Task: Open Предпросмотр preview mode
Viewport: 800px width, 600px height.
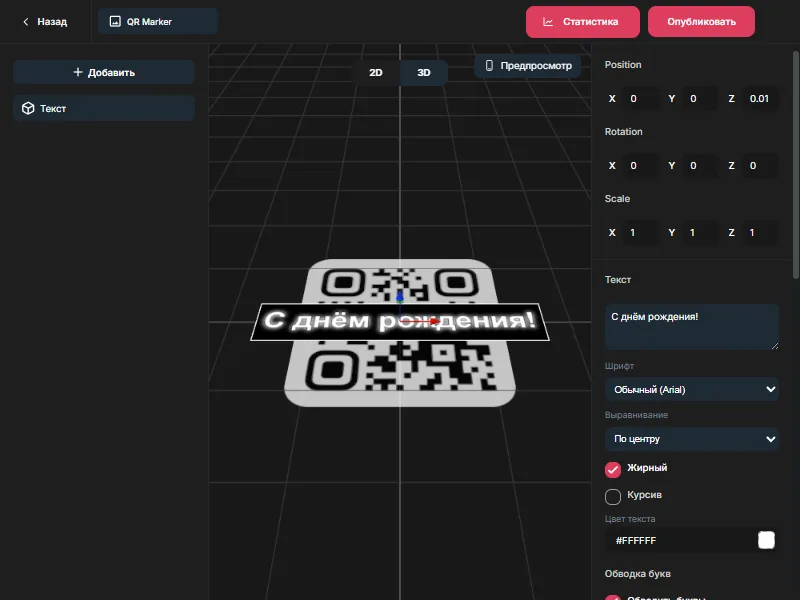Action: pos(528,66)
